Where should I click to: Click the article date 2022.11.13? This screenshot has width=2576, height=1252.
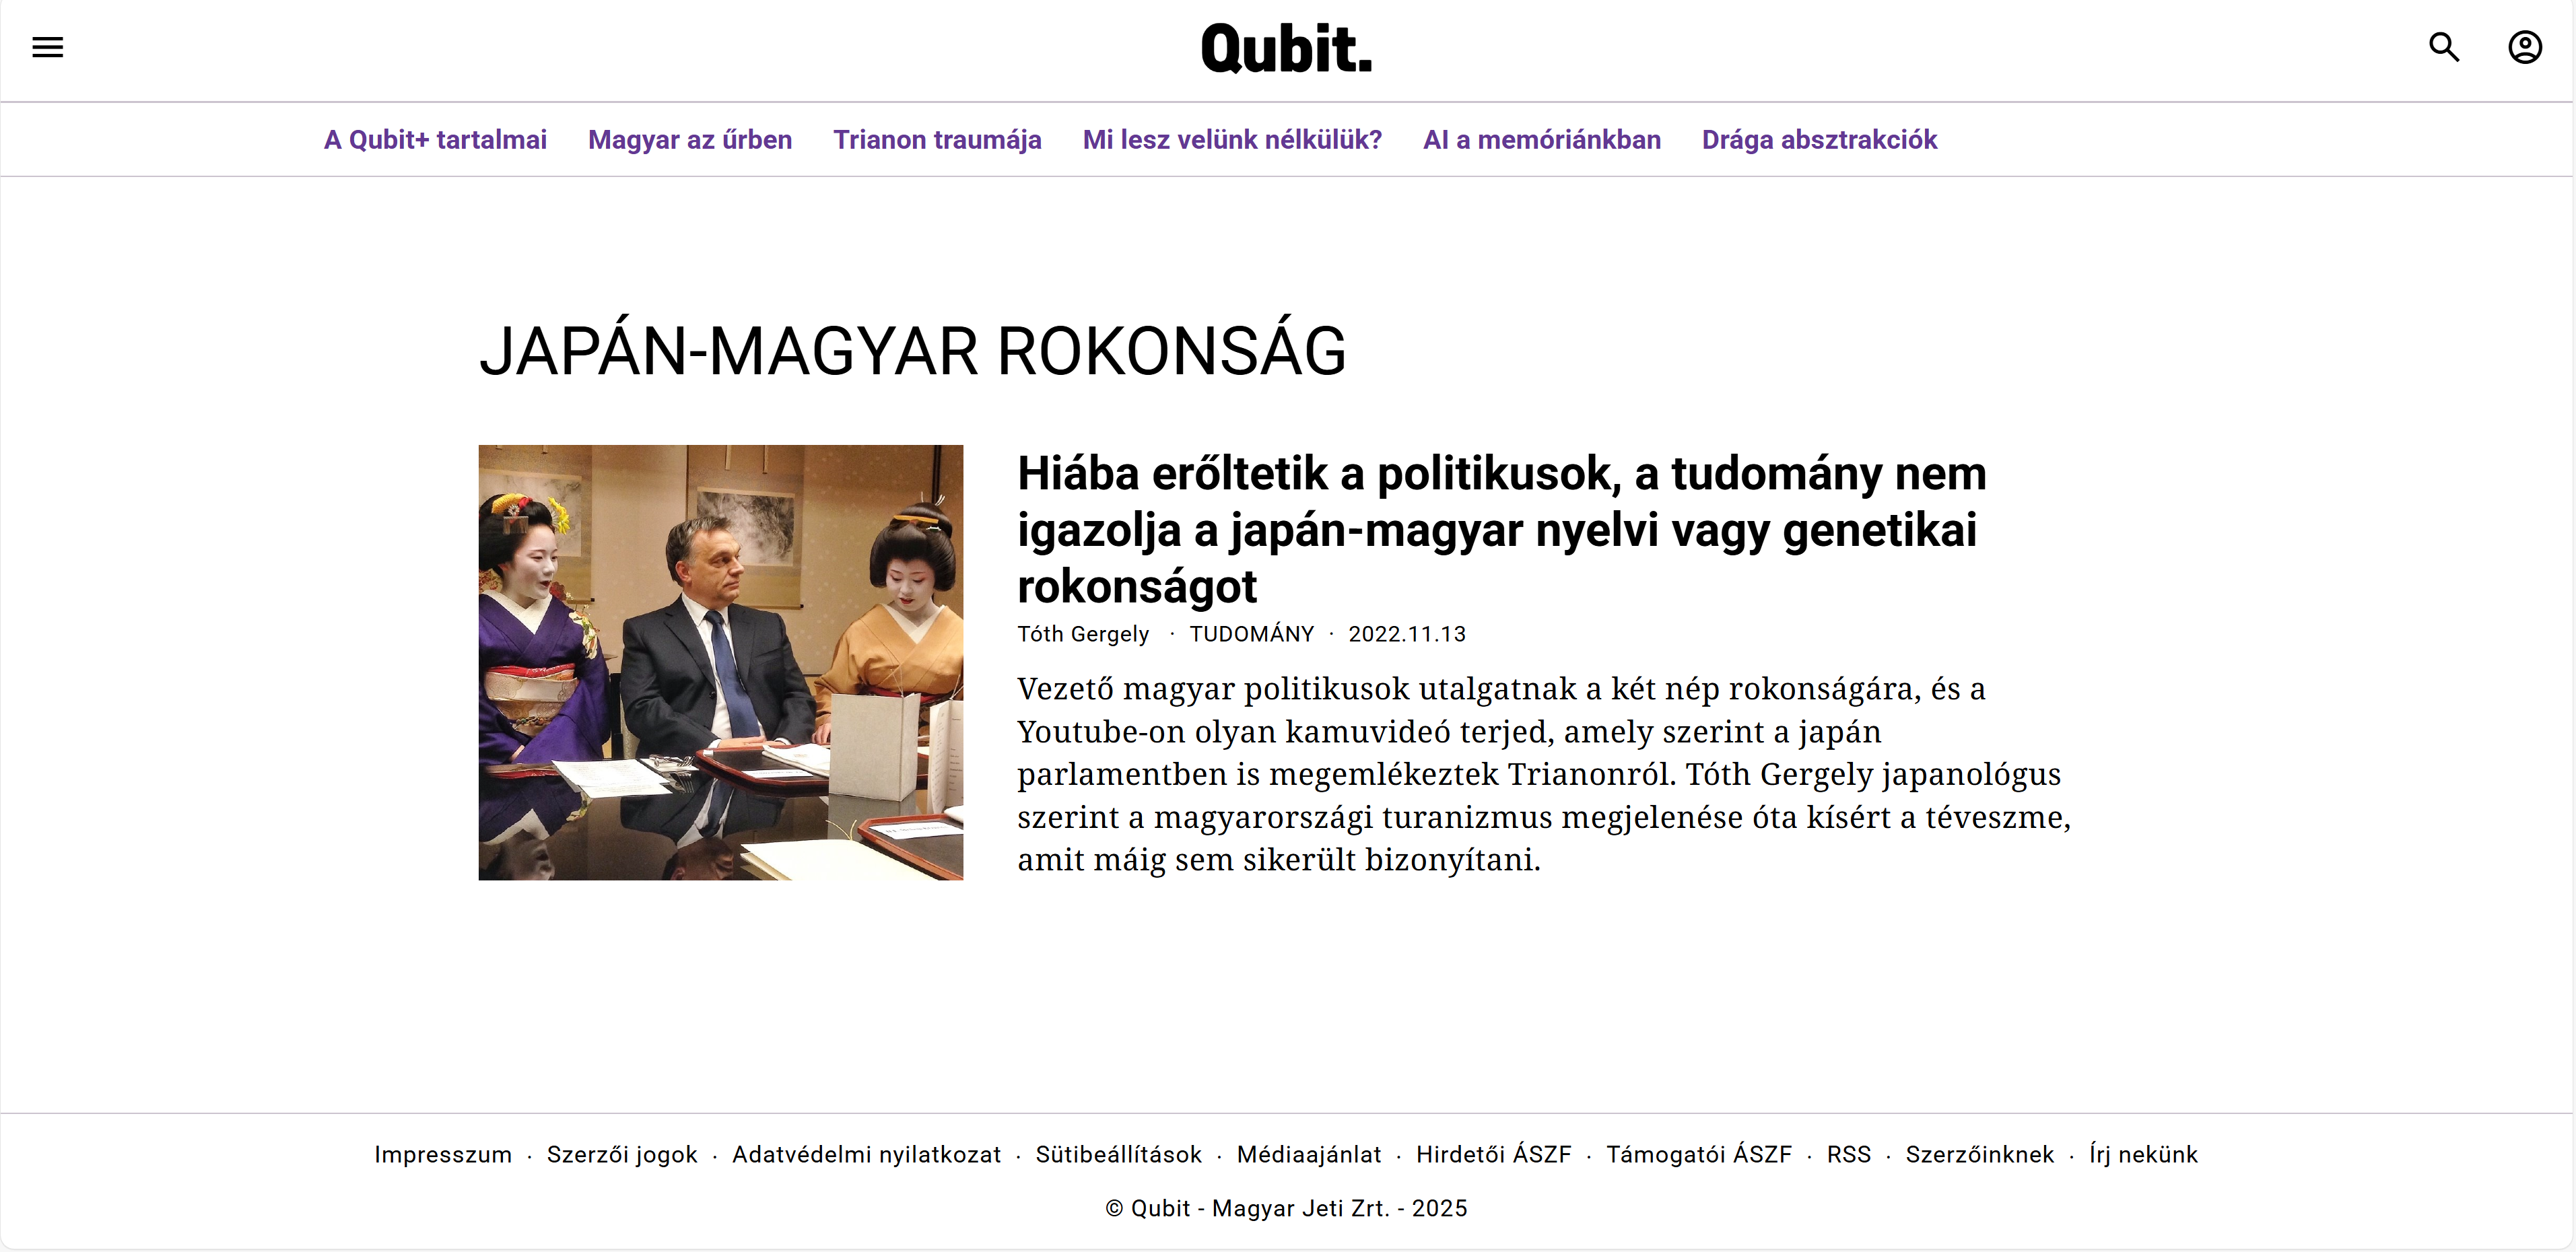[x=1406, y=634]
